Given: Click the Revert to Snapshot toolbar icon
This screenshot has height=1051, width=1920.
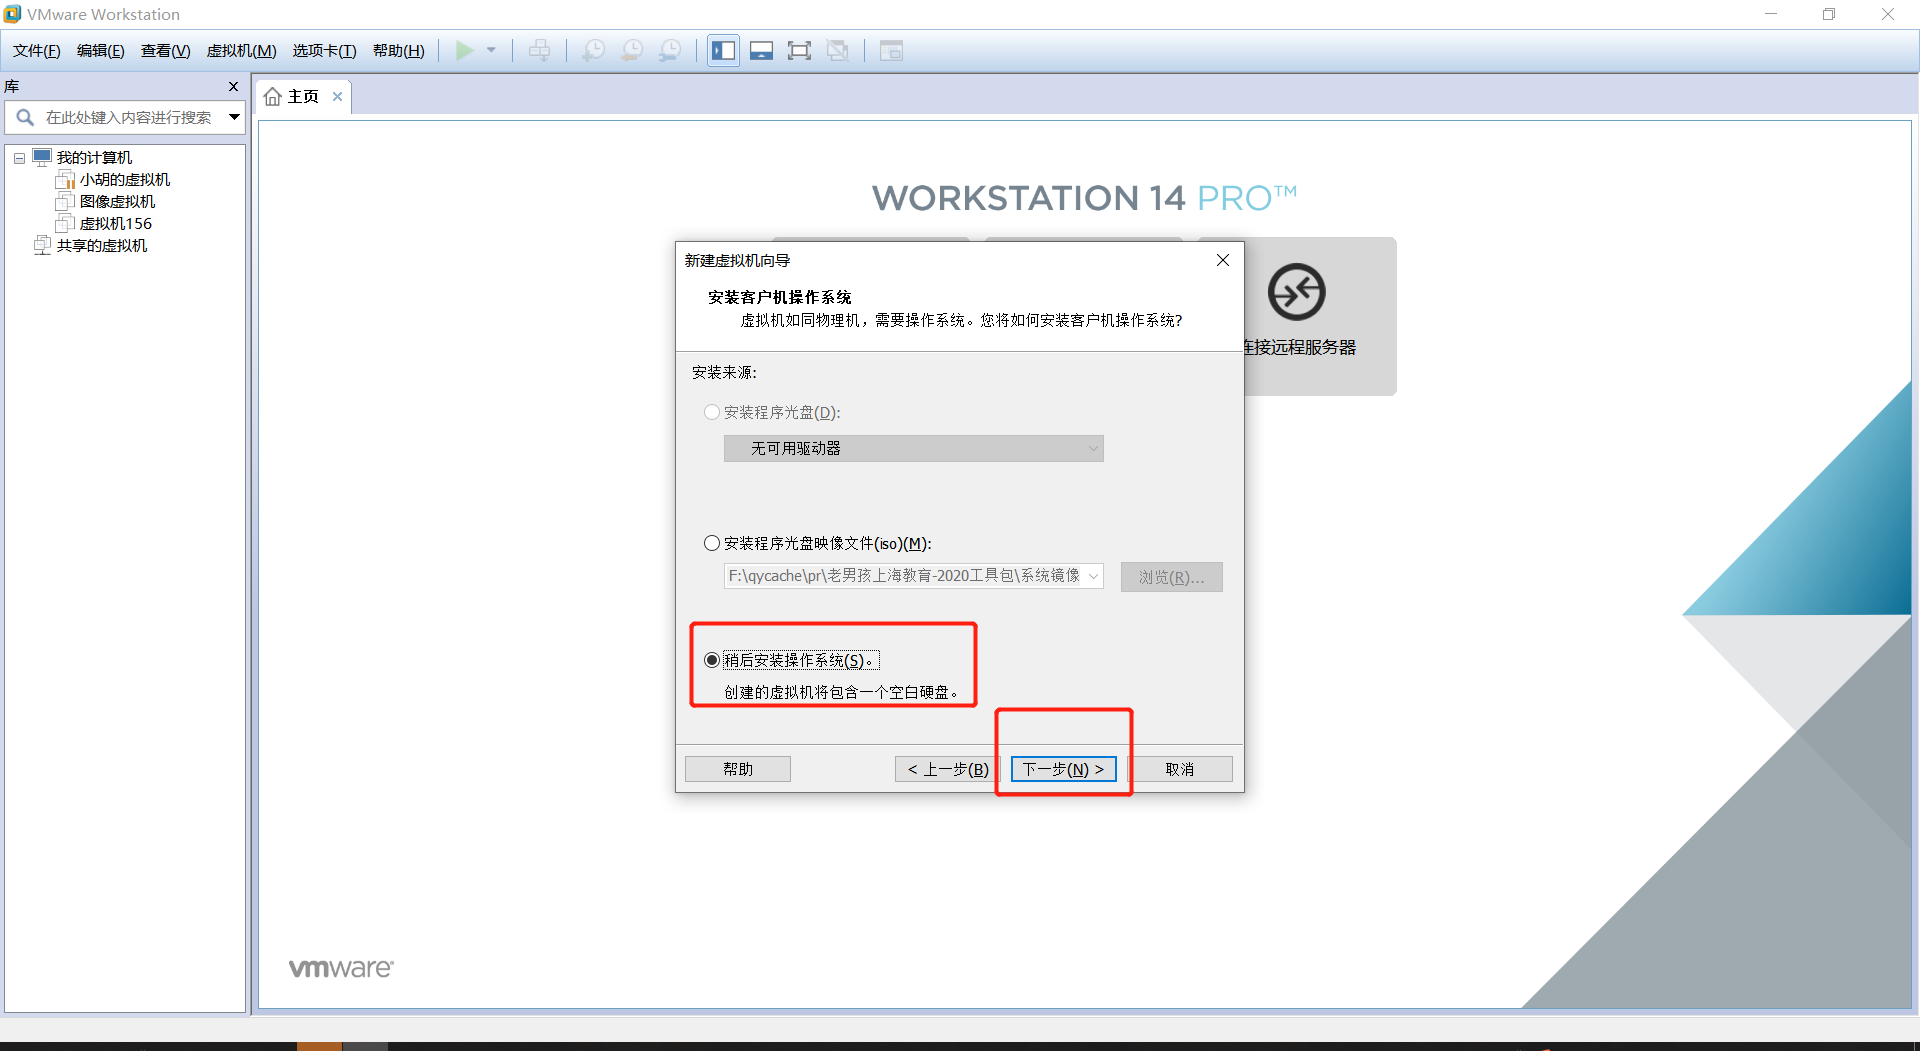Looking at the screenshot, I should (632, 51).
